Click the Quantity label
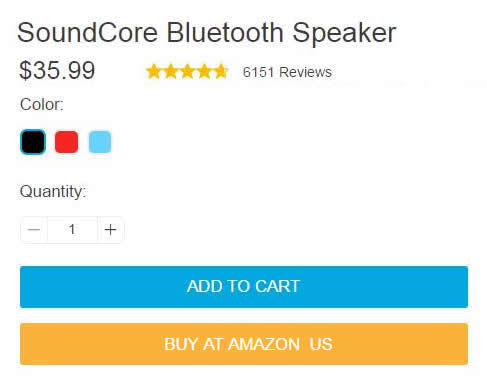 coord(53,192)
